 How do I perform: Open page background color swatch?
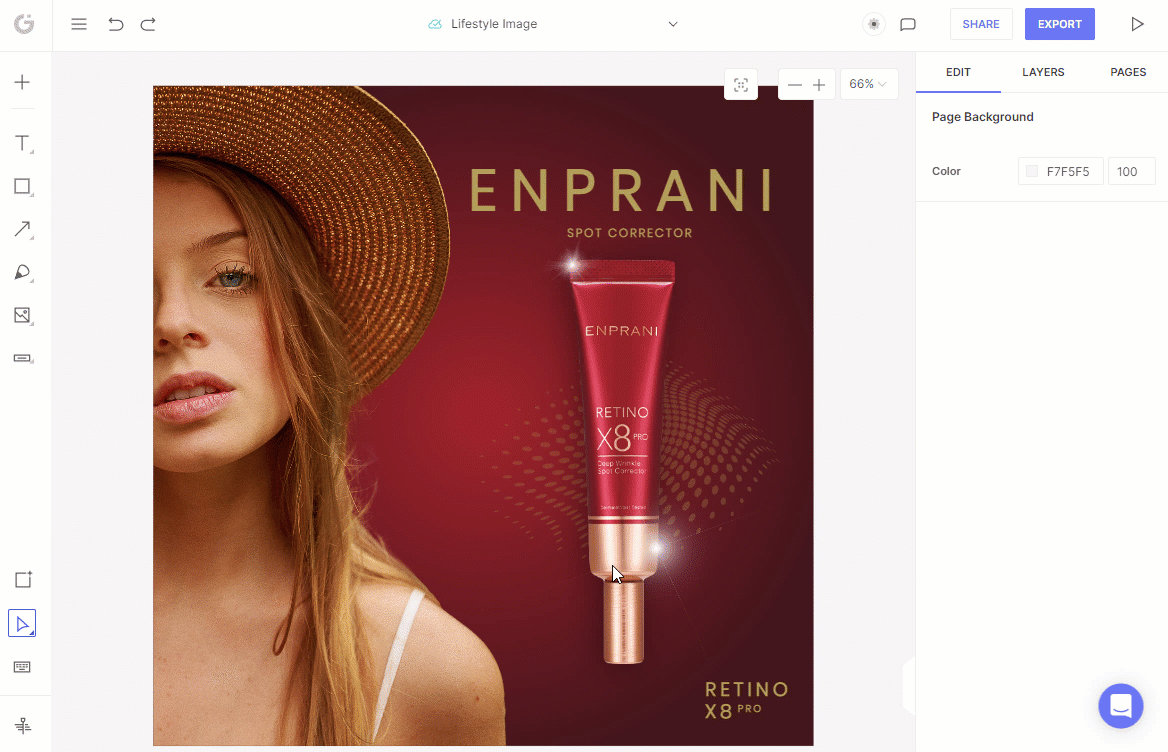(x=1032, y=171)
